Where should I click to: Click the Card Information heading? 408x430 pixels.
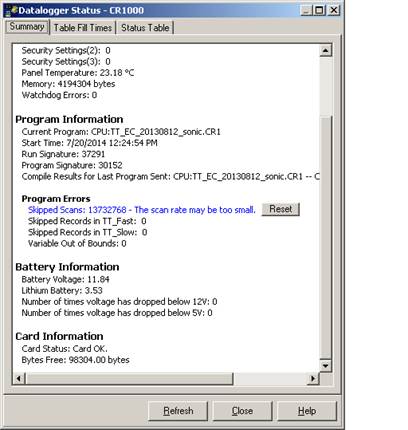59,336
